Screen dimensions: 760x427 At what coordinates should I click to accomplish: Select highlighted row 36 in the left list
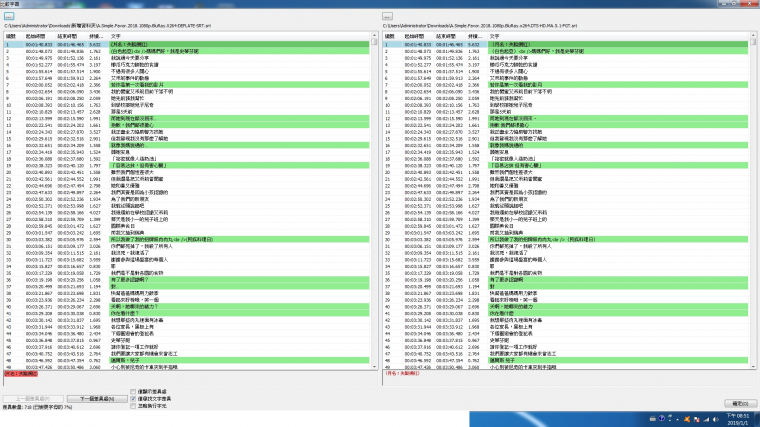(x=187, y=280)
